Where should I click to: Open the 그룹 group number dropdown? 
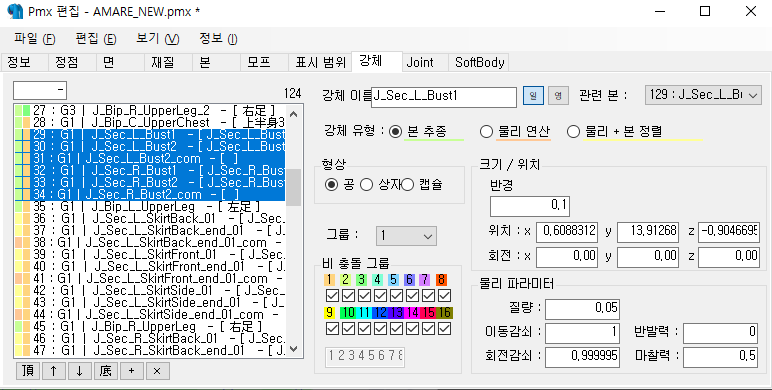coord(406,236)
